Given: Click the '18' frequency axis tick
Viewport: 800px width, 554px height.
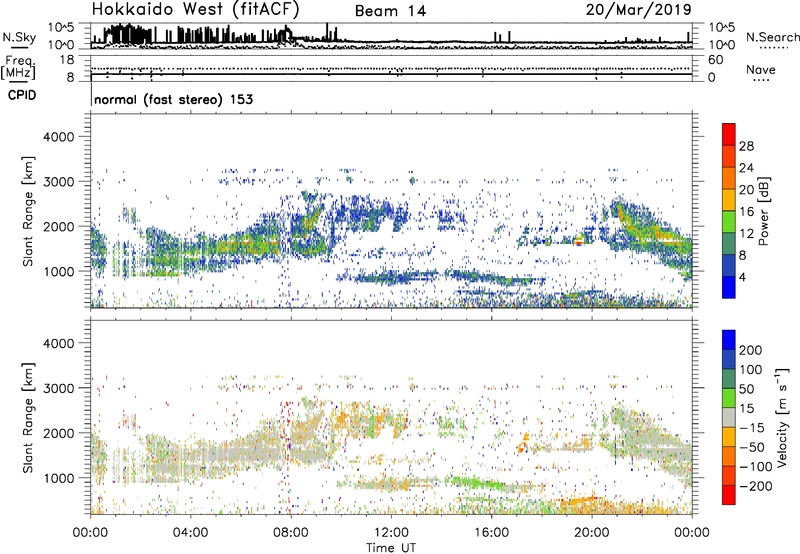Looking at the screenshot, I should (67, 60).
